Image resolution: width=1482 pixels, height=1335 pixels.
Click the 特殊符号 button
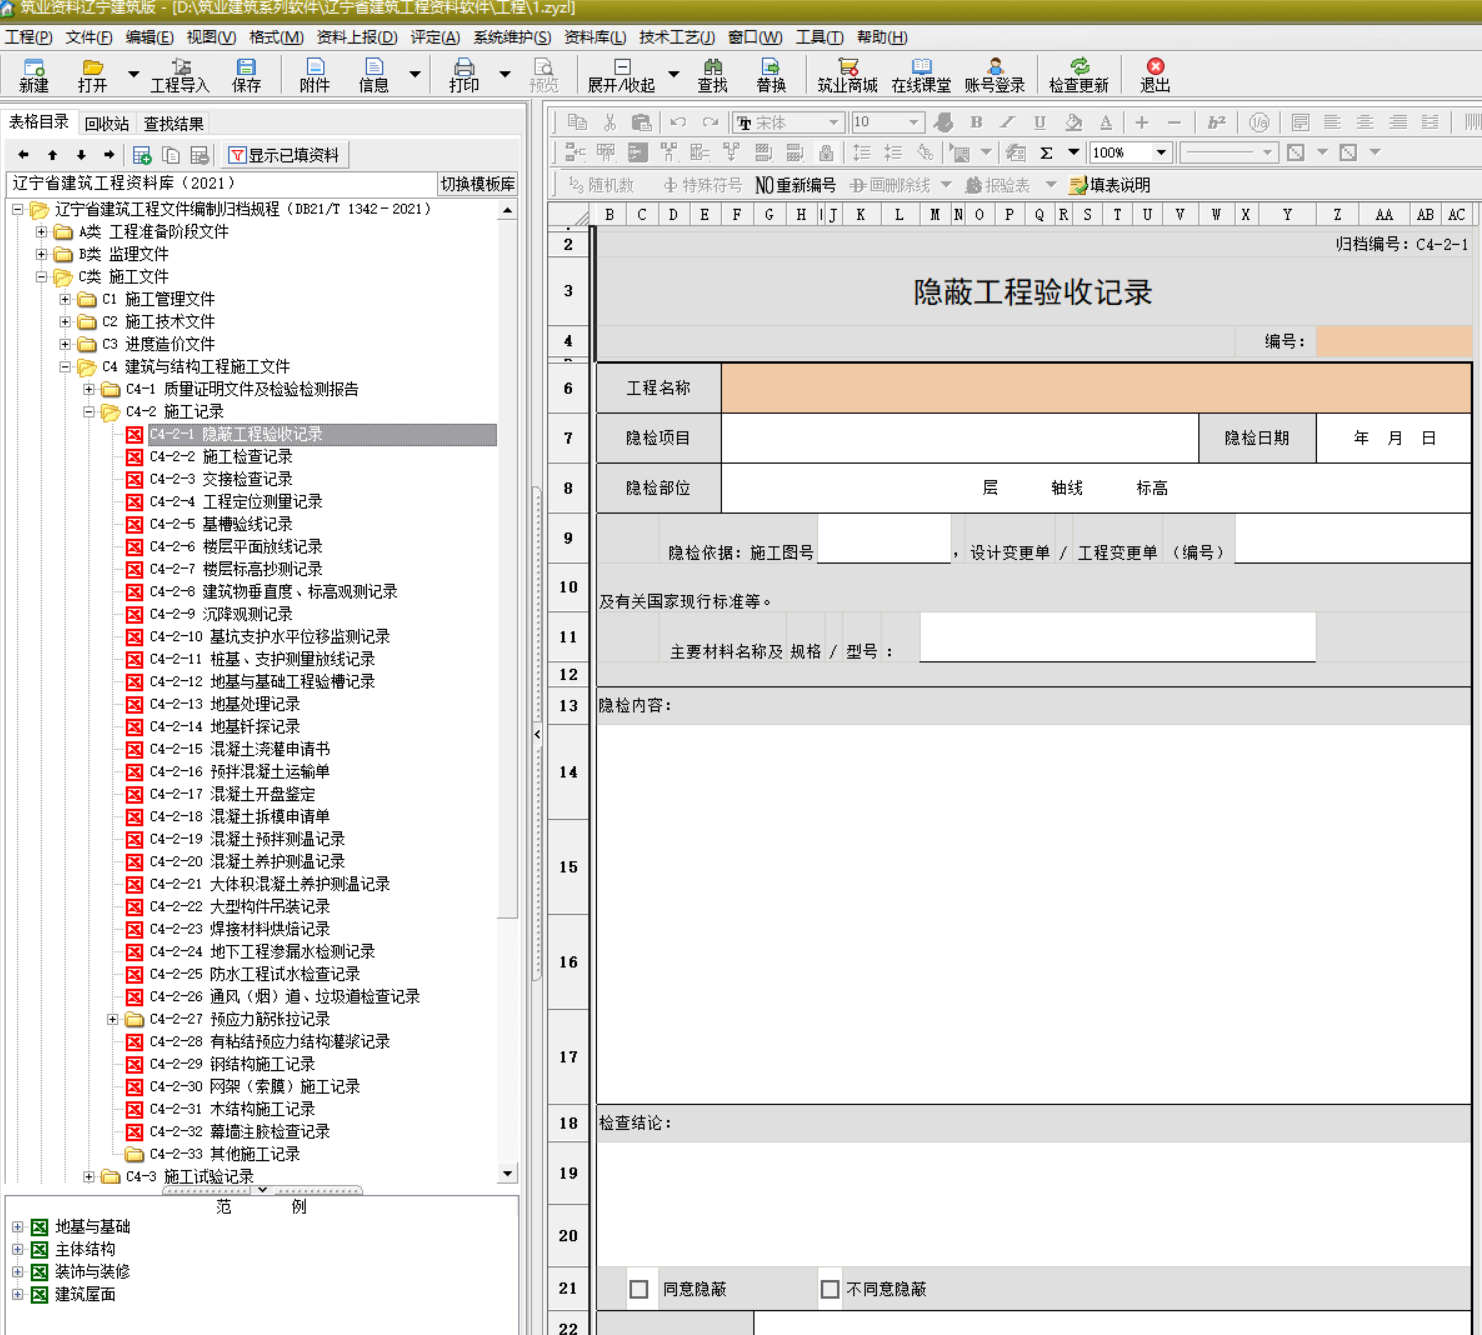(703, 185)
